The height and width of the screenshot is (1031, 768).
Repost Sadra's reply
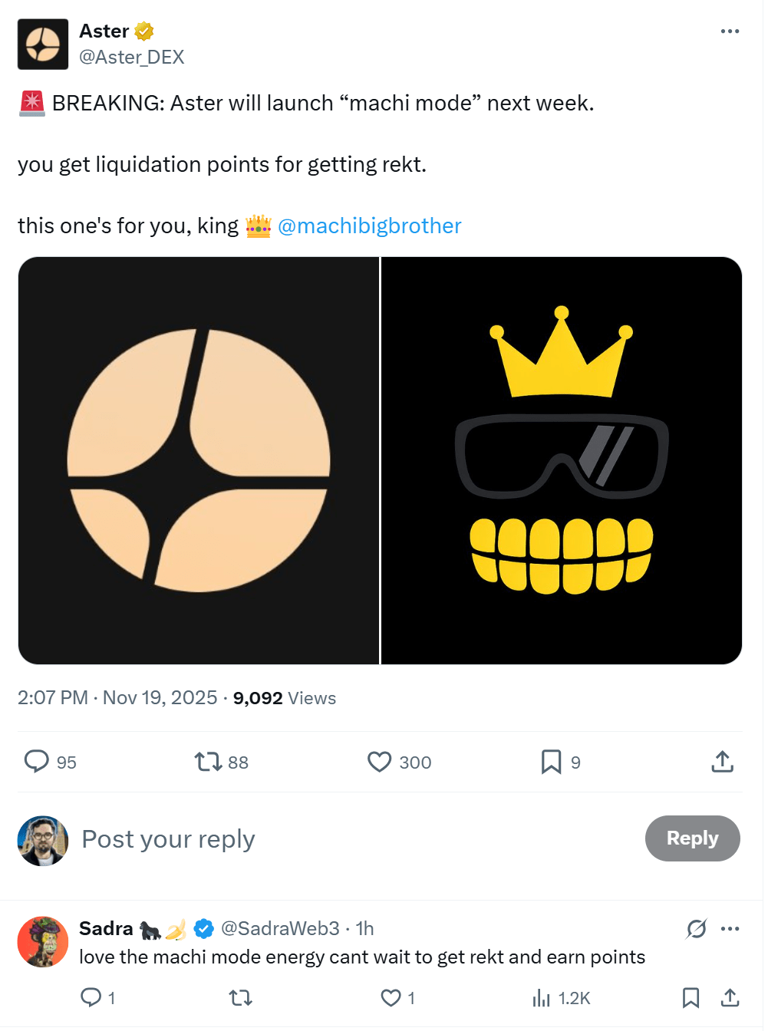240,997
